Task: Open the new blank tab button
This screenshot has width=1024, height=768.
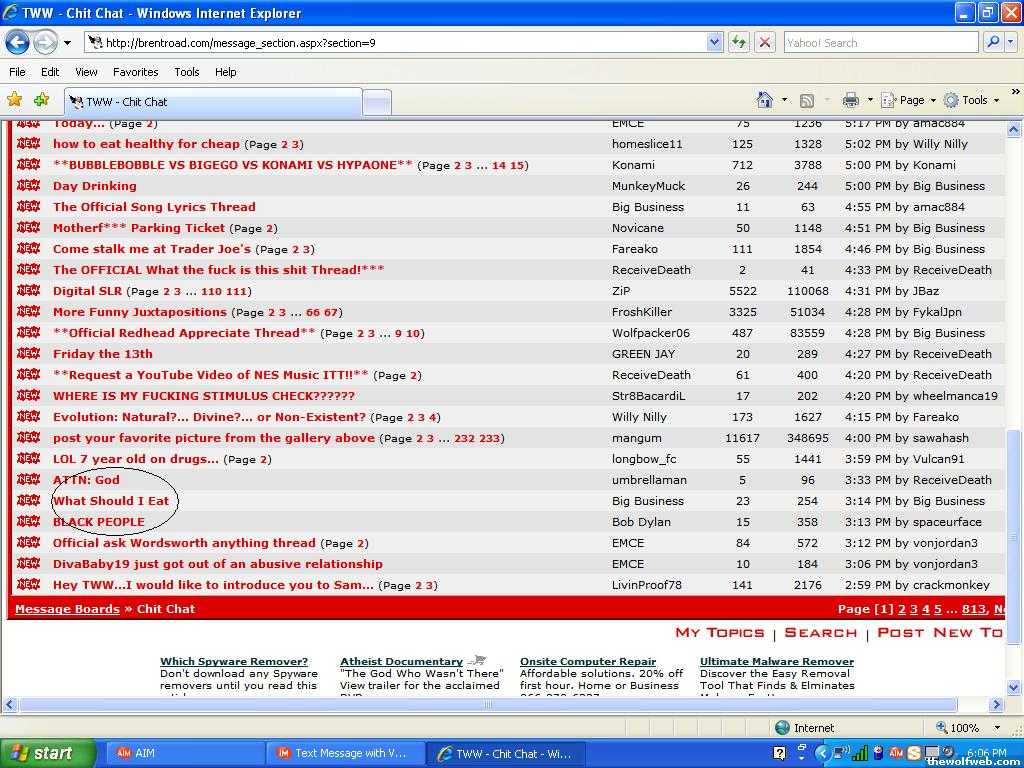Action: tap(376, 102)
